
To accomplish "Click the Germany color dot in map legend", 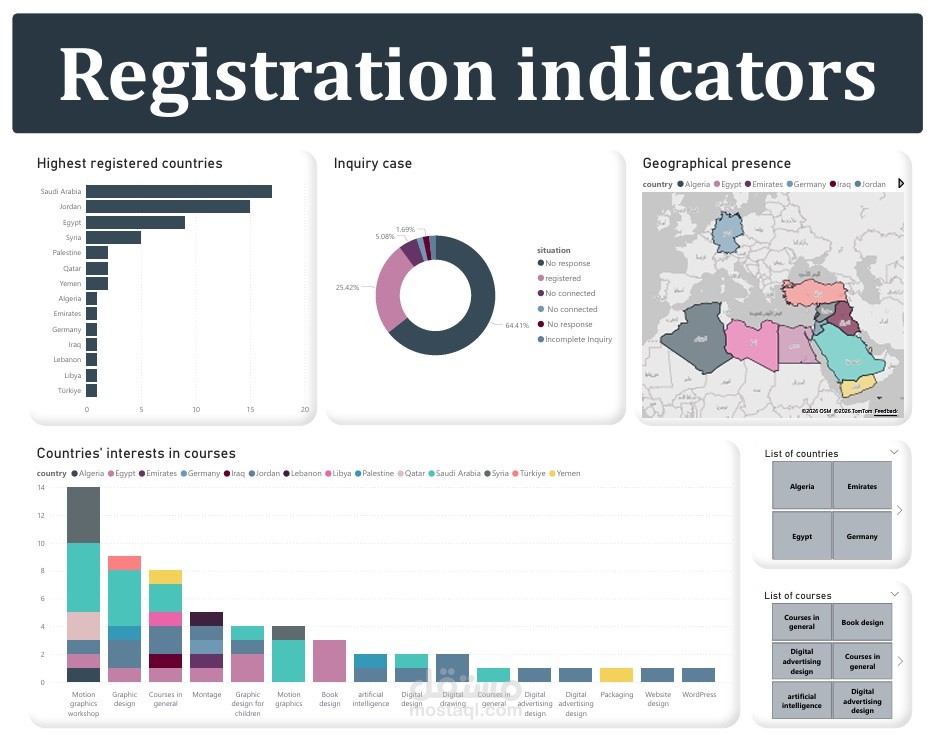I will 791,184.
